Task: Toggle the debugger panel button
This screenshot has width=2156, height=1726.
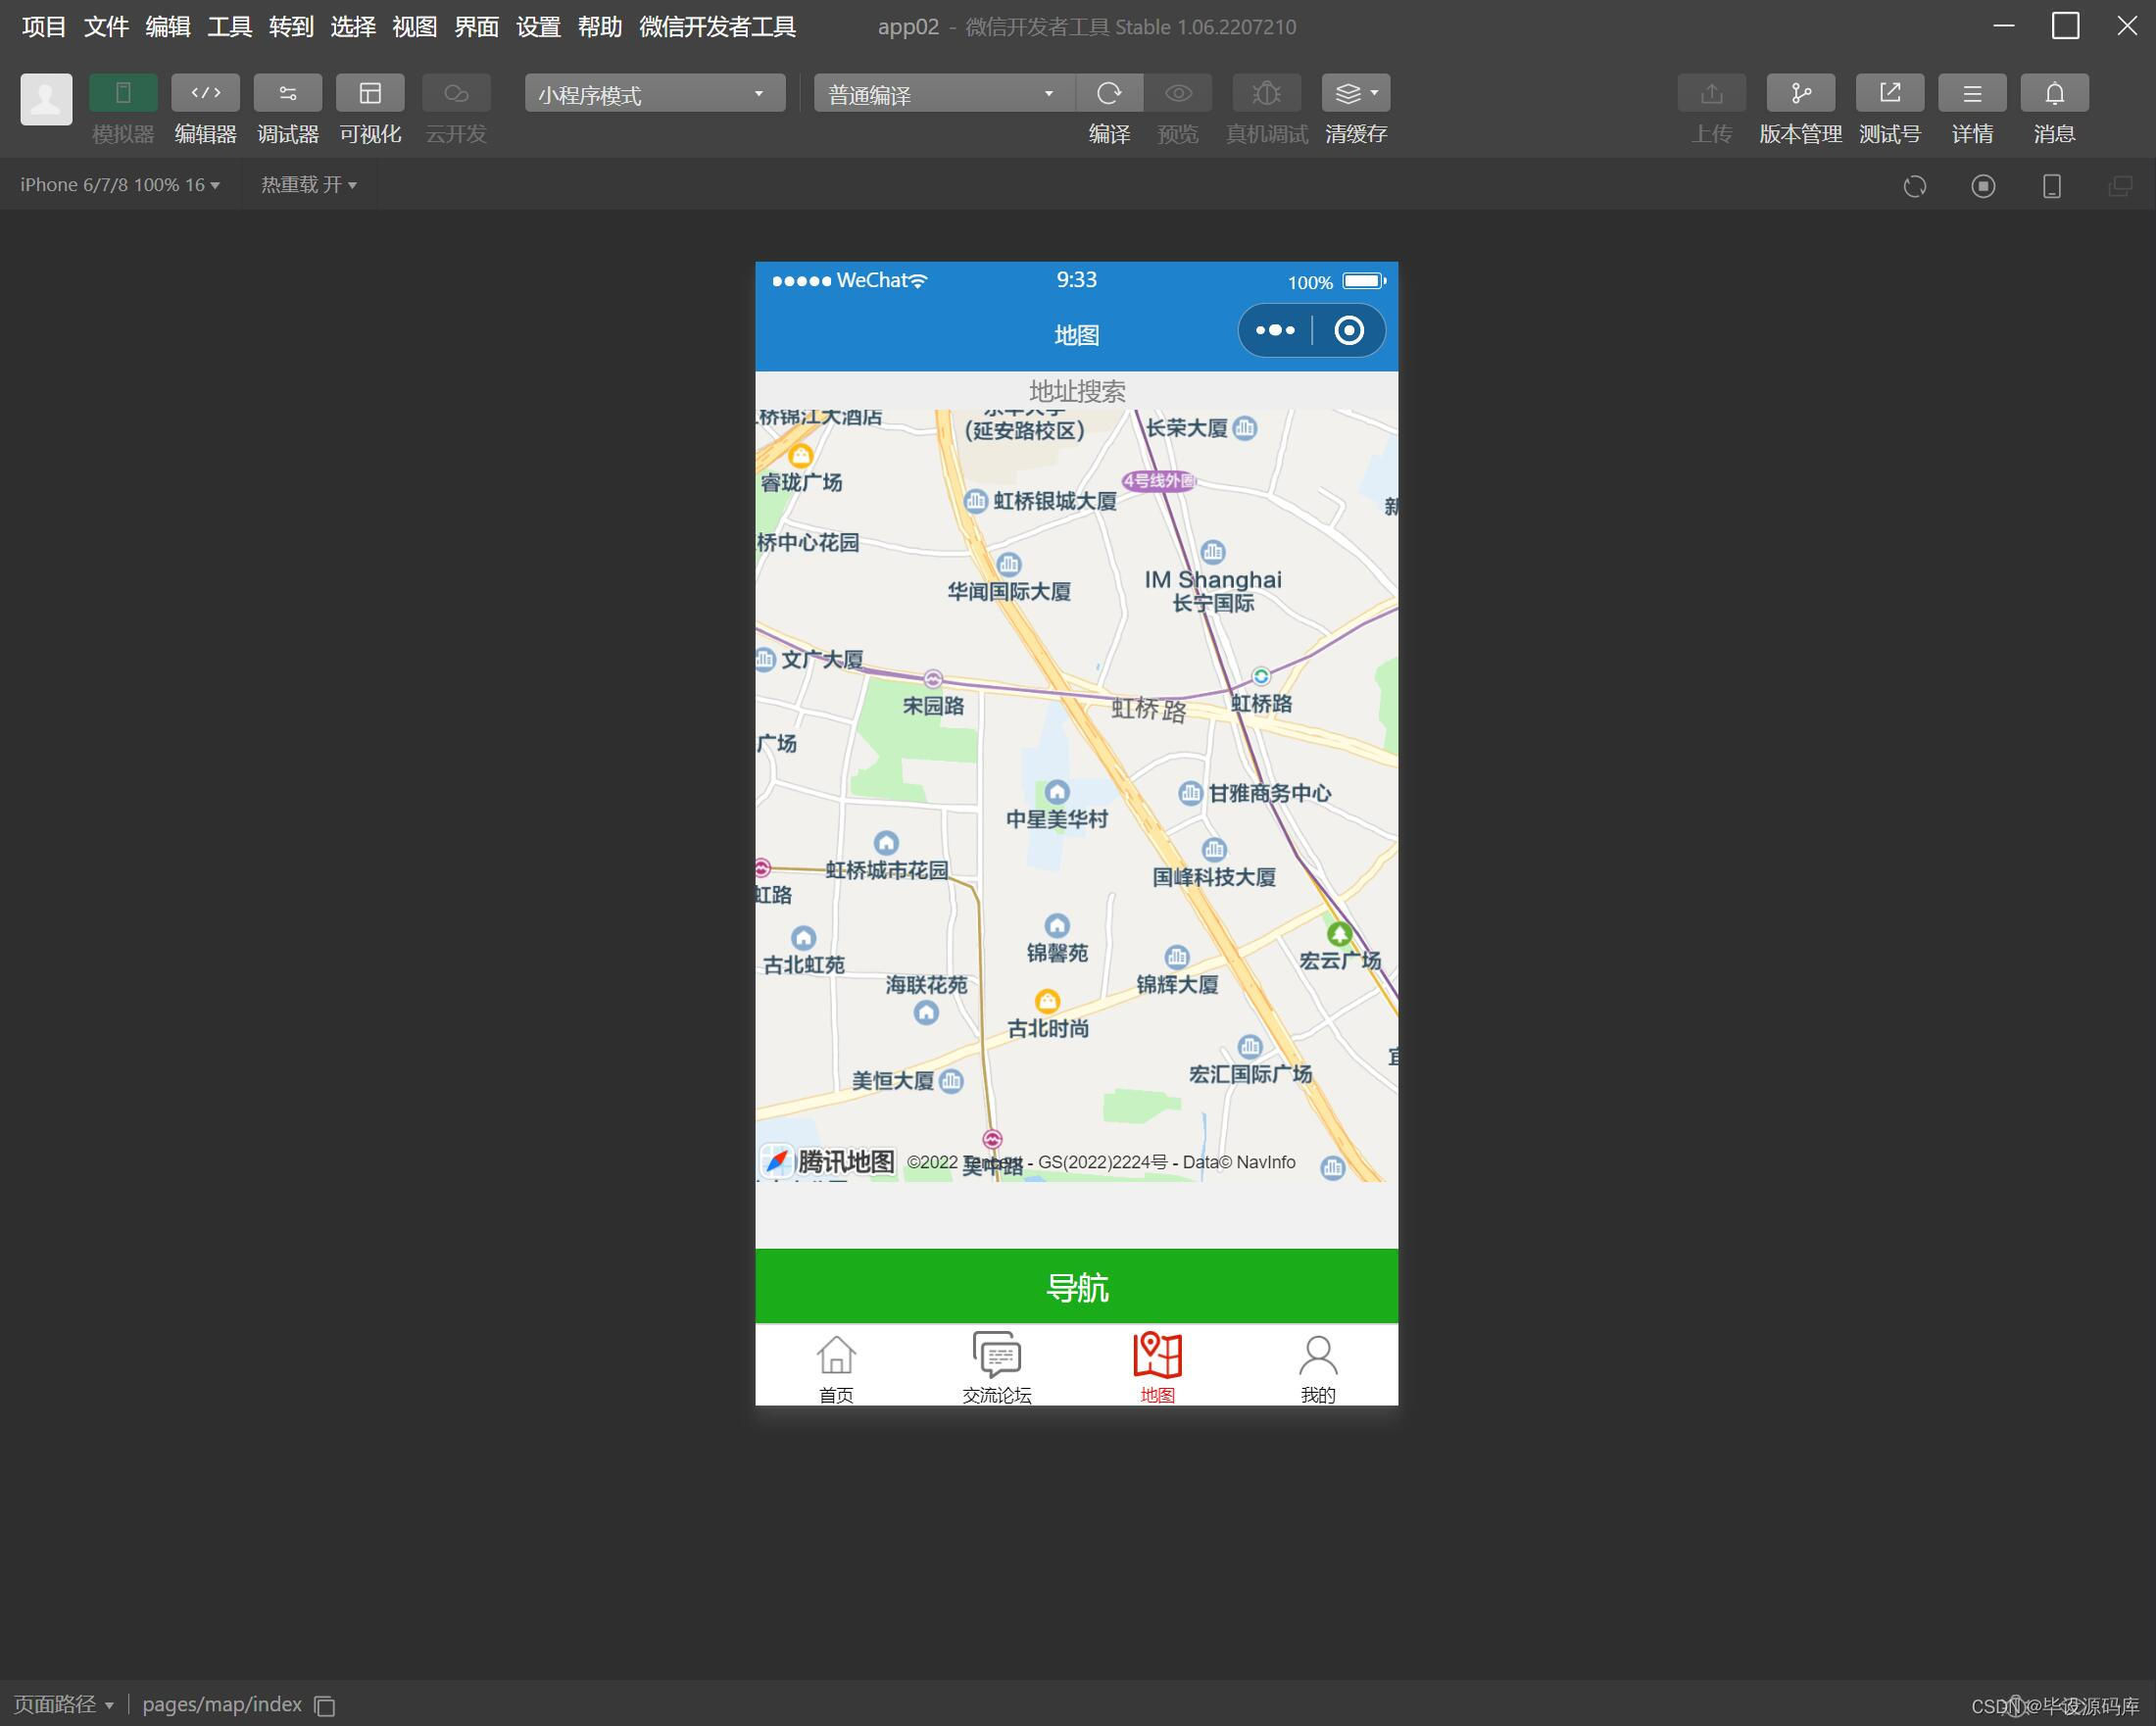Action: coord(288,93)
